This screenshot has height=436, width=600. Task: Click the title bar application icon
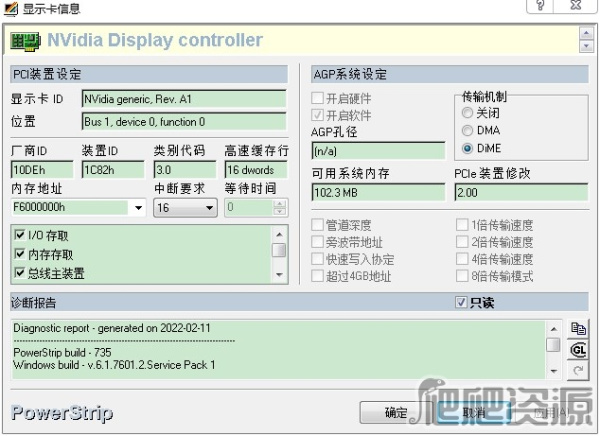(x=11, y=8)
